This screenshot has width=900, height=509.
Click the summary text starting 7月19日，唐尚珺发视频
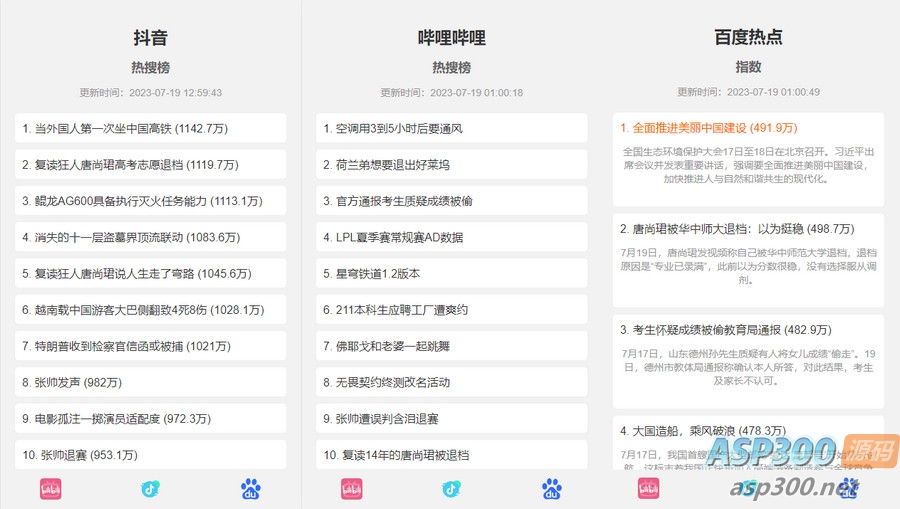coord(748,266)
